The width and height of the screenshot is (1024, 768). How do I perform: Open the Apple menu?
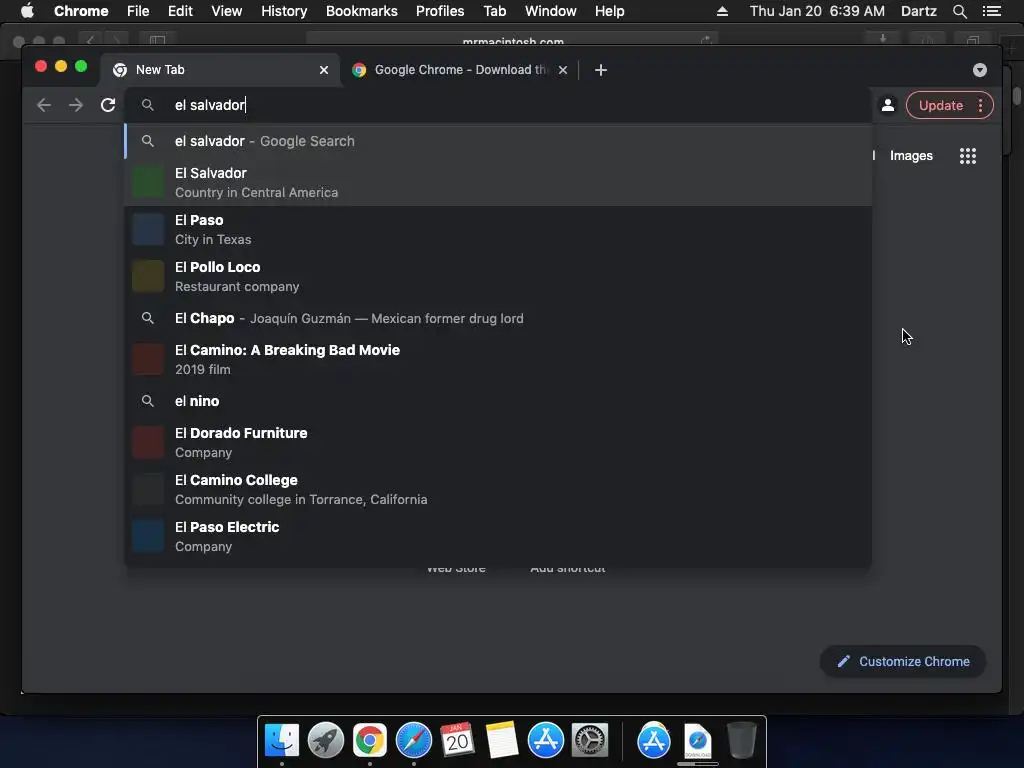(27, 11)
